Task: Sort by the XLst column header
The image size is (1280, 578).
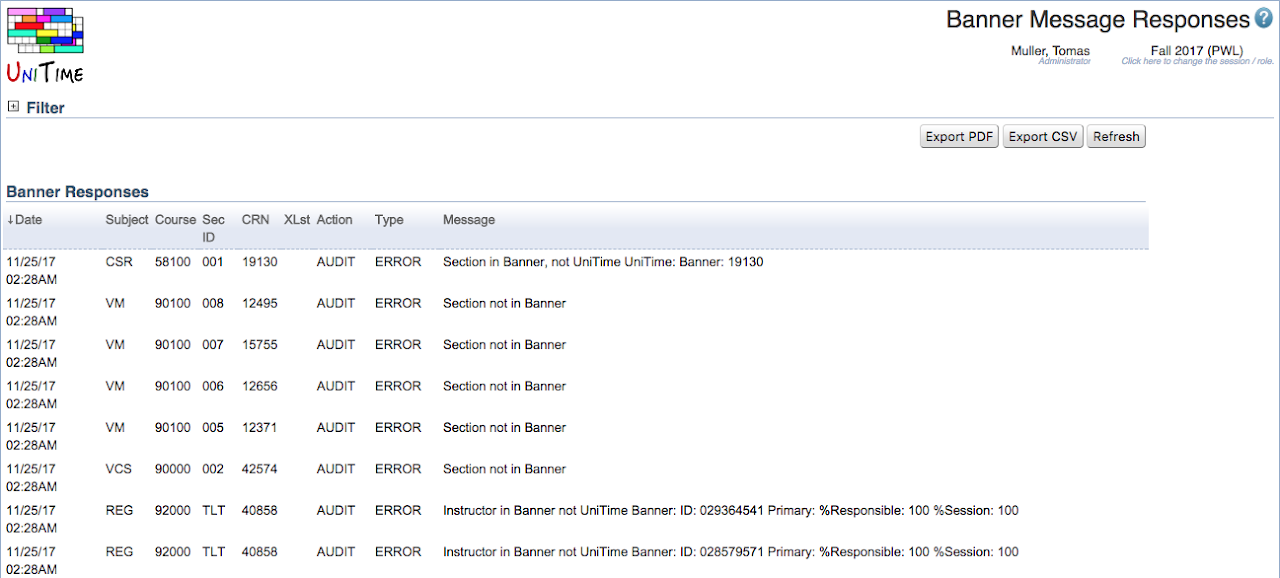Action: [x=297, y=220]
